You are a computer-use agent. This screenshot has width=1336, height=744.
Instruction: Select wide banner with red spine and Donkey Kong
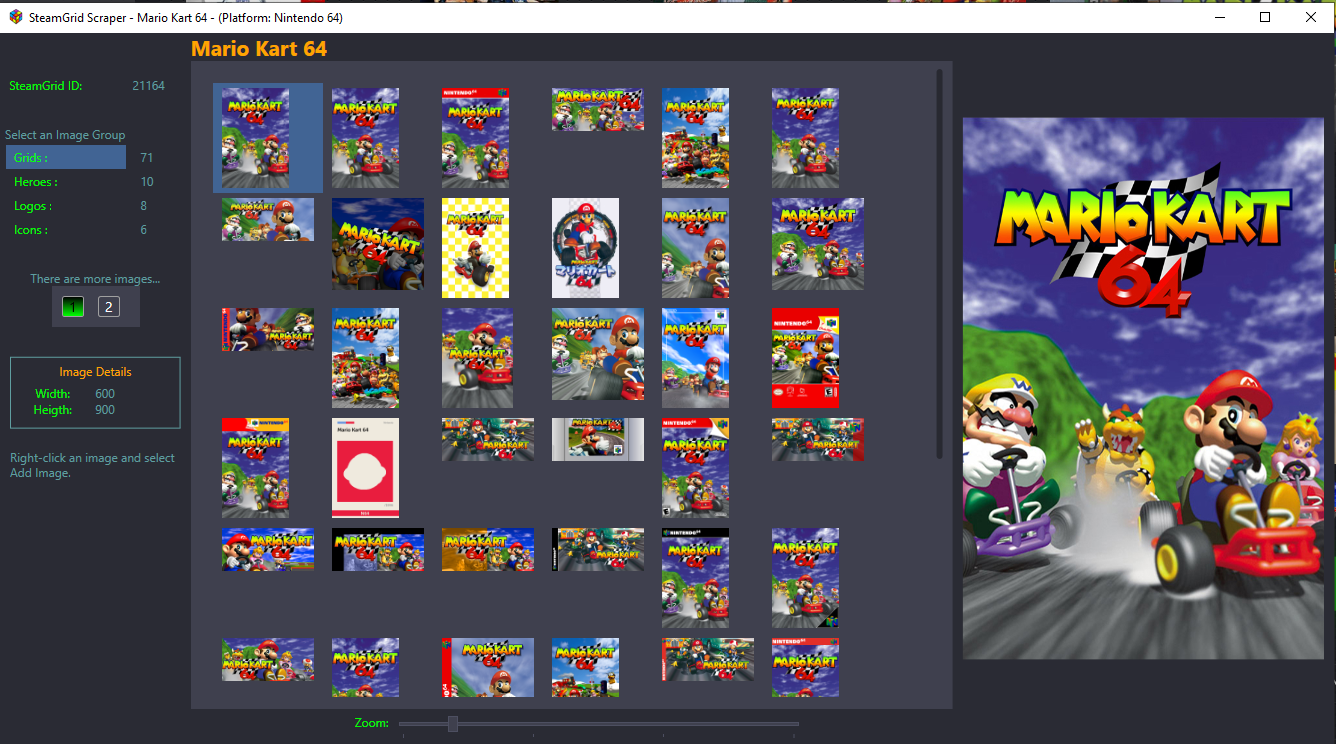(268, 329)
